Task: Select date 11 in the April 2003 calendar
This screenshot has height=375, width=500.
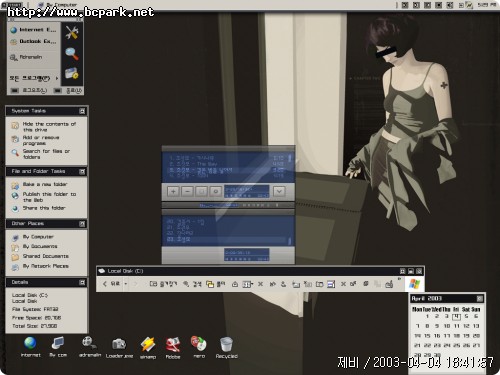Action: [456, 326]
